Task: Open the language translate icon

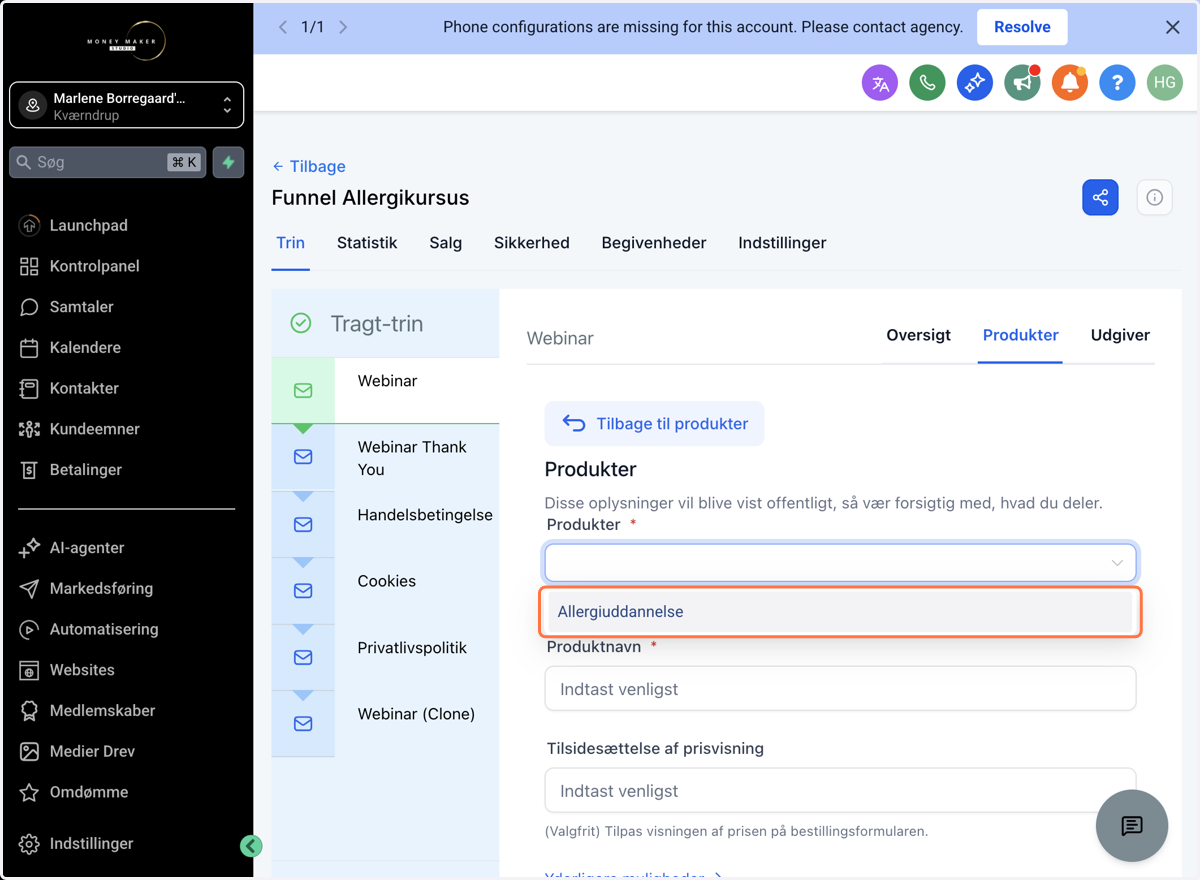Action: click(x=880, y=83)
